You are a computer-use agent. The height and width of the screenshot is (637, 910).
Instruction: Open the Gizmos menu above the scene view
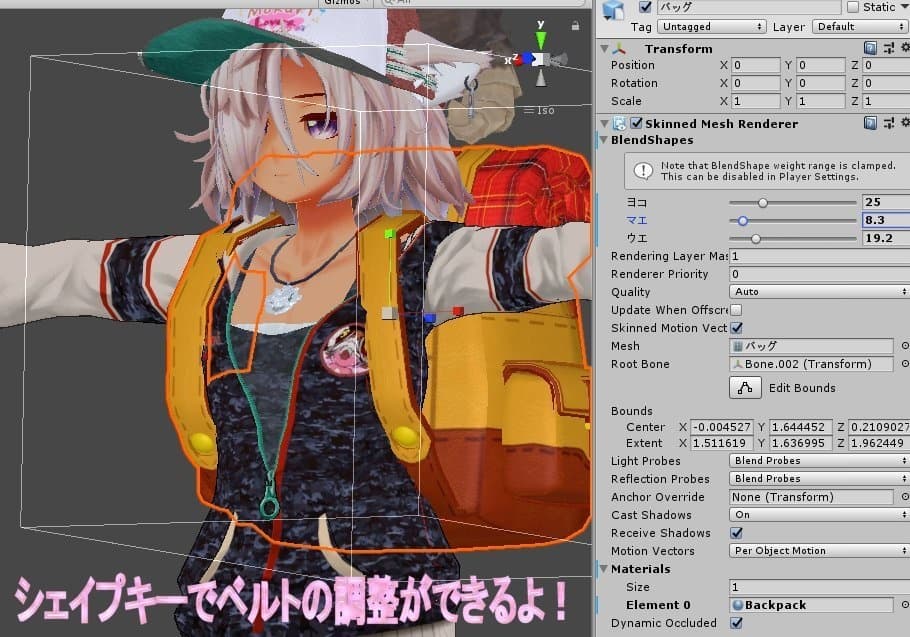344,2
